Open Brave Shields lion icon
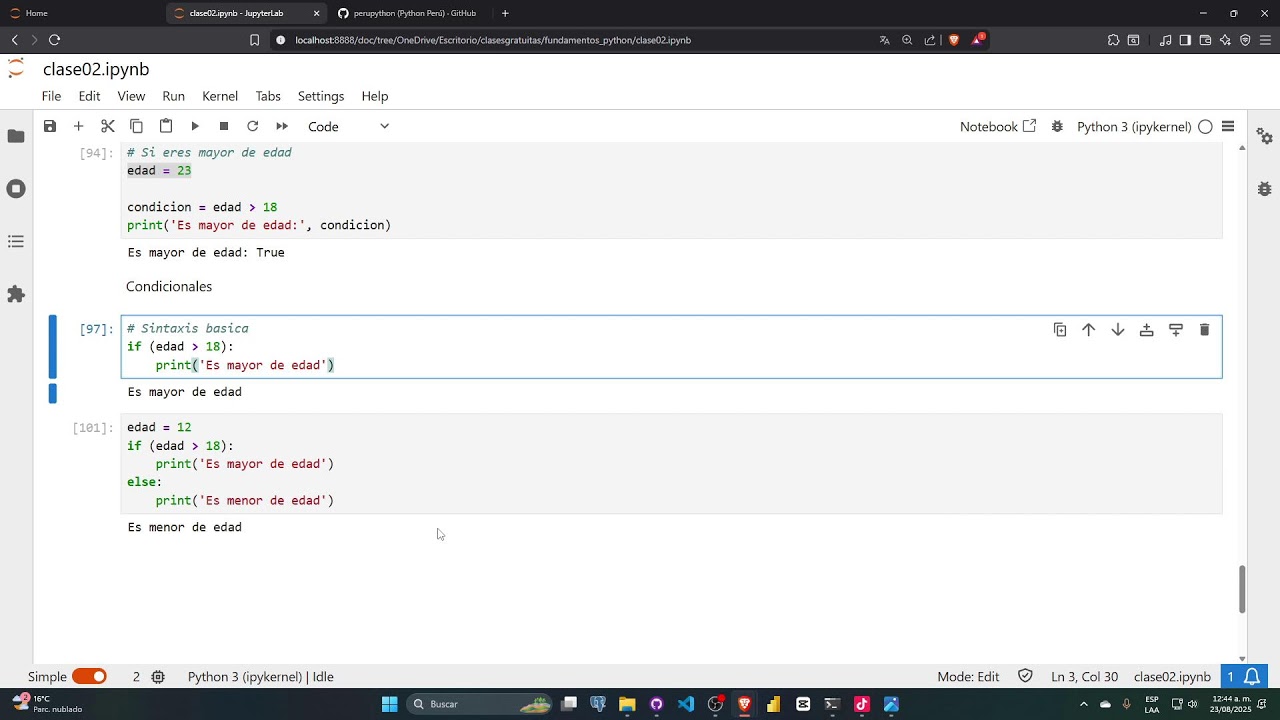1280x720 pixels. click(x=953, y=40)
